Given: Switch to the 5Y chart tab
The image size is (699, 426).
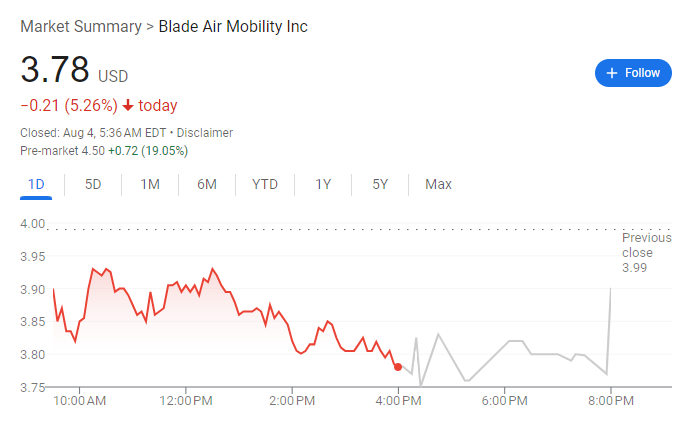Looking at the screenshot, I should tap(380, 184).
